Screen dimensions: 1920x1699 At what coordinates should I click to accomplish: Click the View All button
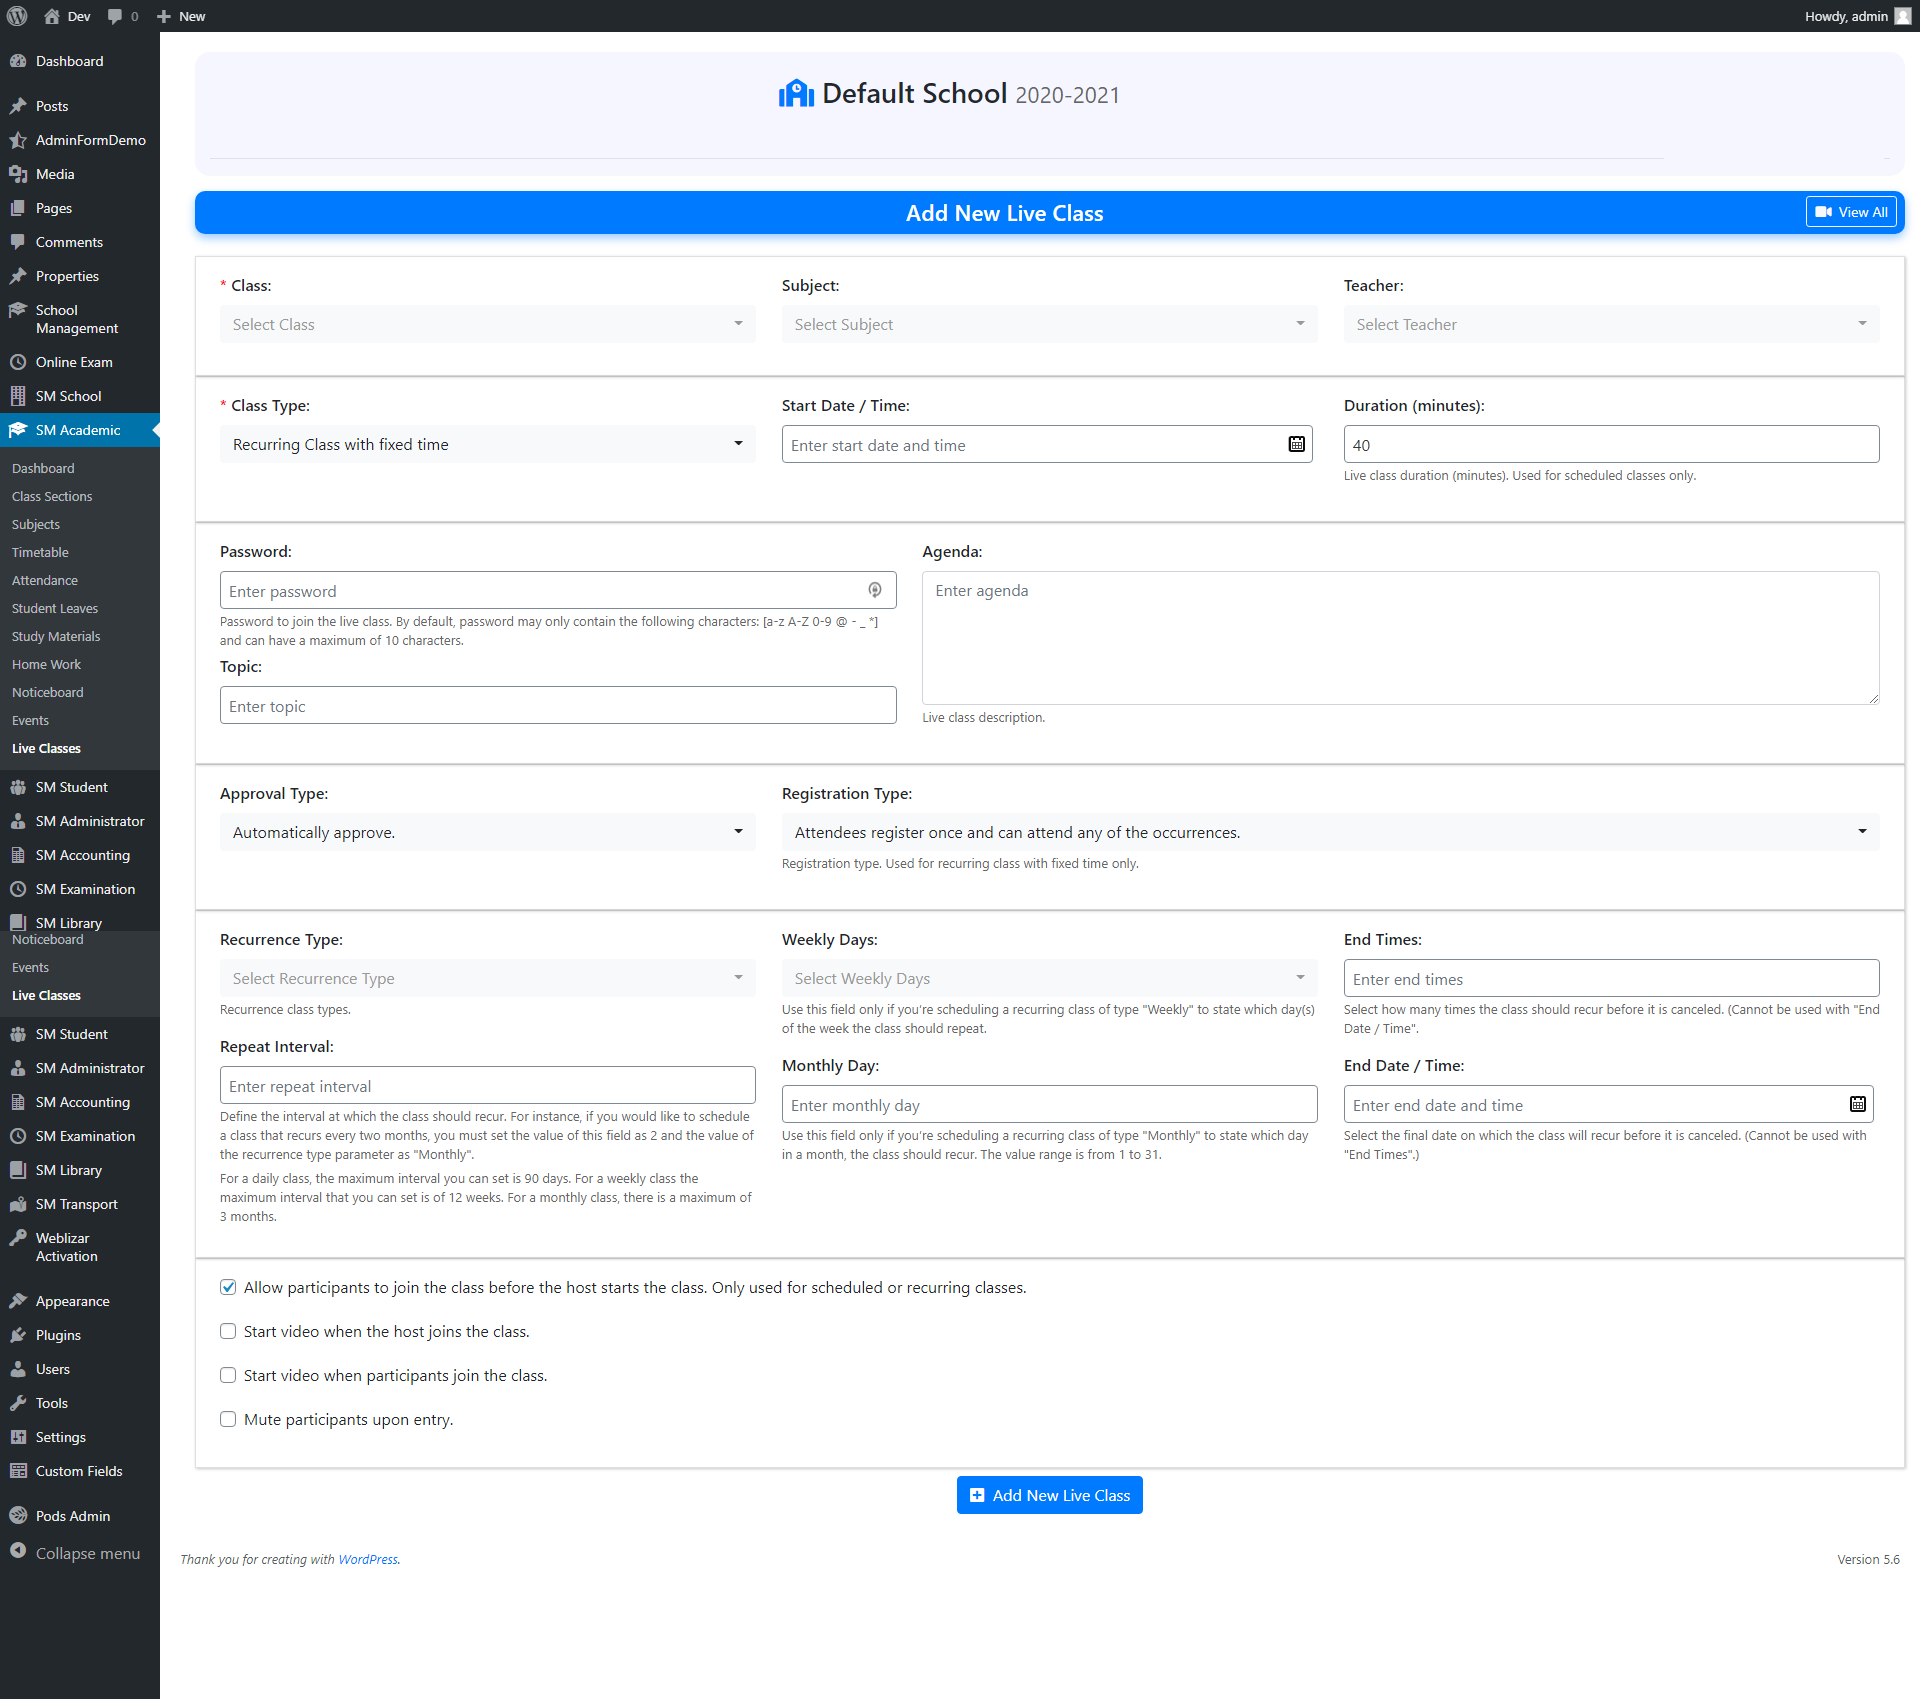tap(1851, 212)
